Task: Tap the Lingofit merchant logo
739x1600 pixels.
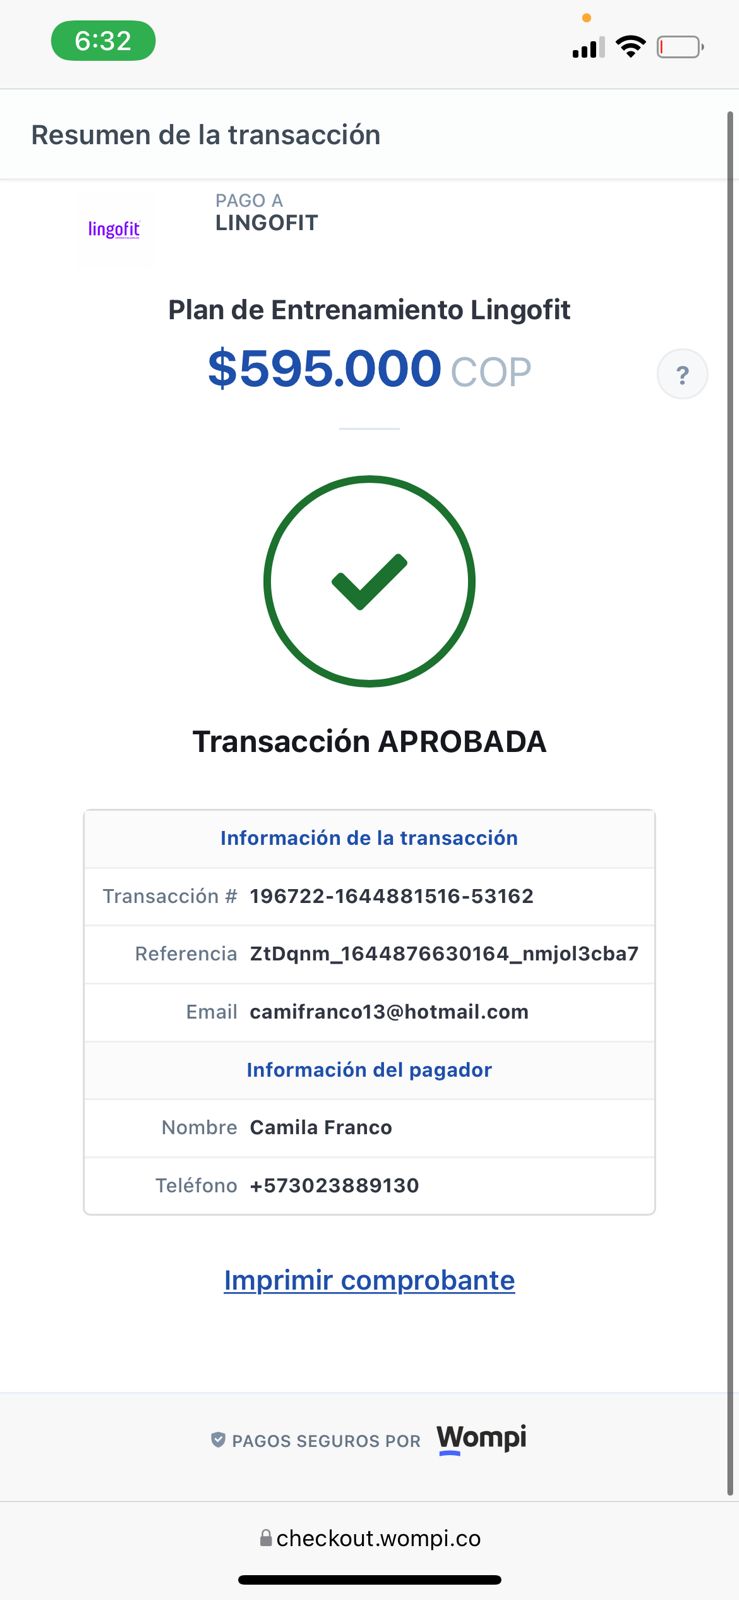Action: click(114, 230)
